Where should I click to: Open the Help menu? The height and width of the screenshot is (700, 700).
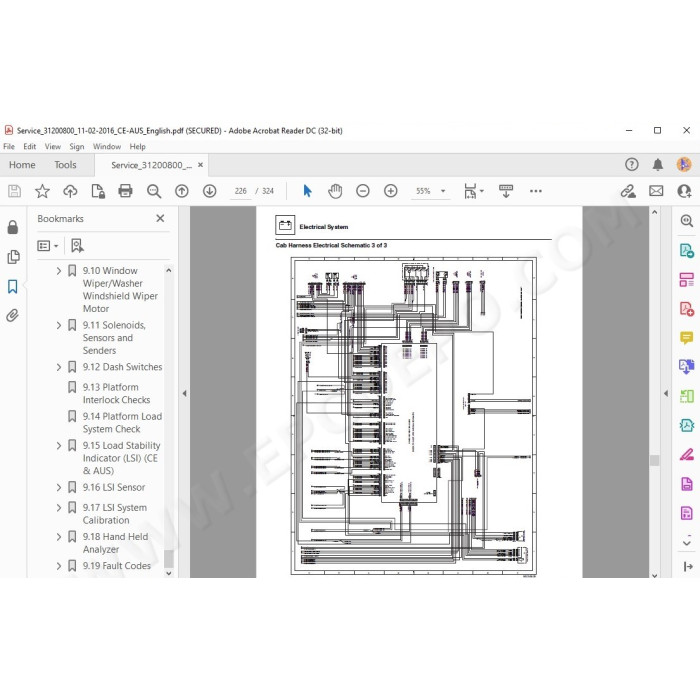[138, 146]
